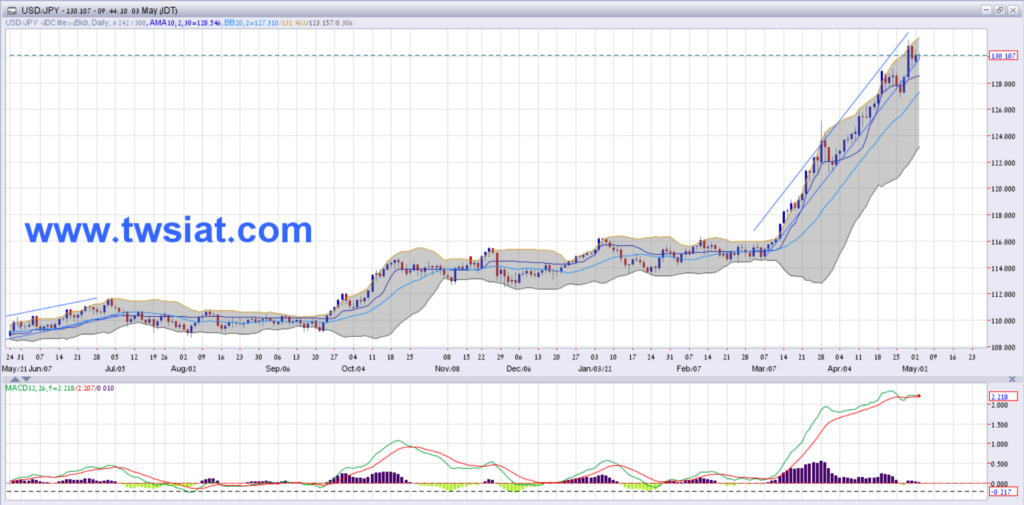The height and width of the screenshot is (505, 1024).
Task: Select the MACD12,26,9 legend label
Action: (x=59, y=388)
